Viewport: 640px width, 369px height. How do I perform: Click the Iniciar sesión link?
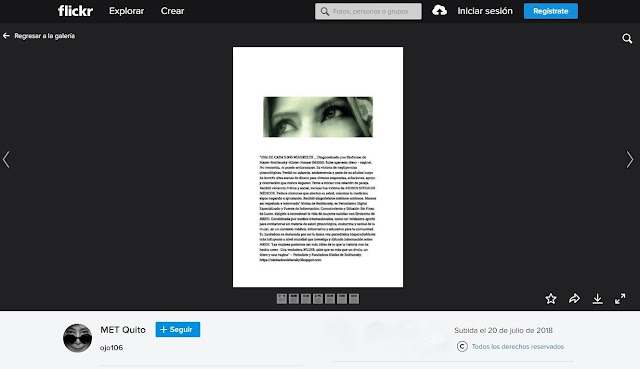(x=485, y=11)
